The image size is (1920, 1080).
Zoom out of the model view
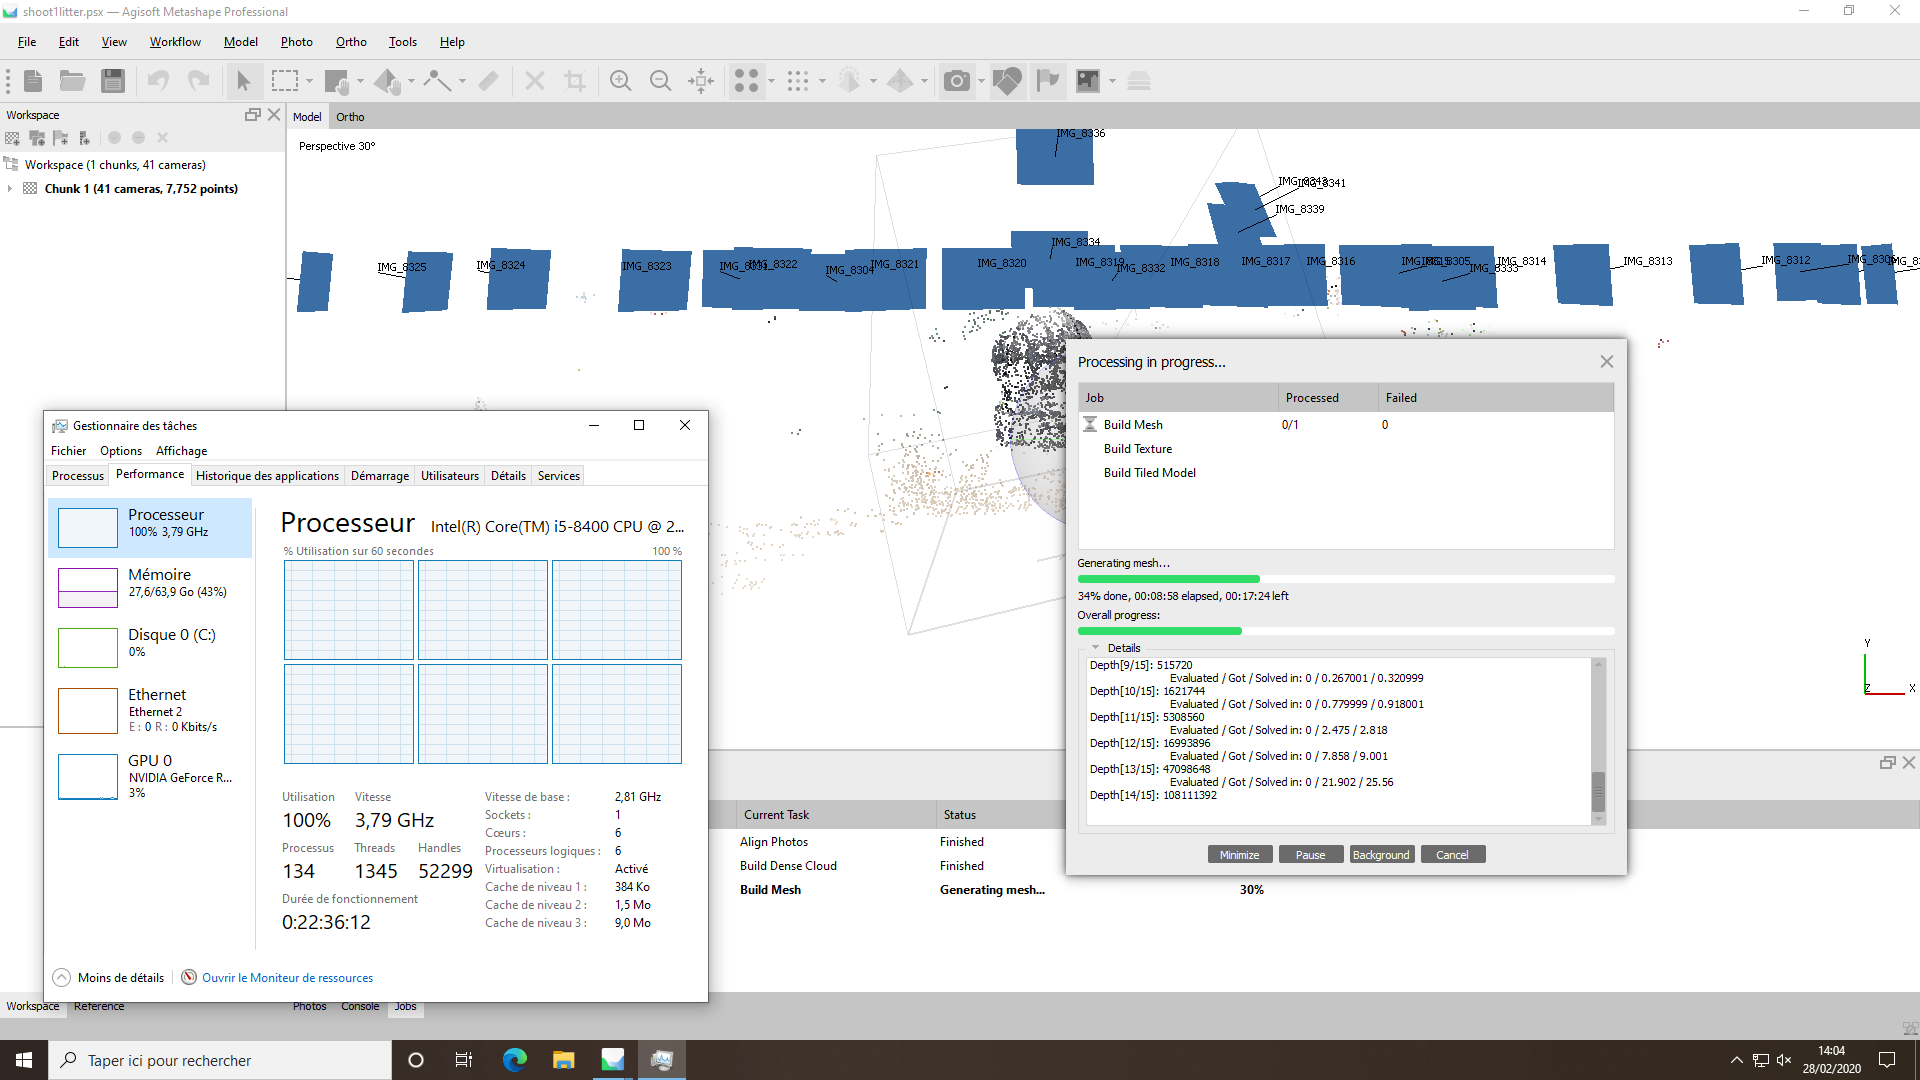[661, 81]
